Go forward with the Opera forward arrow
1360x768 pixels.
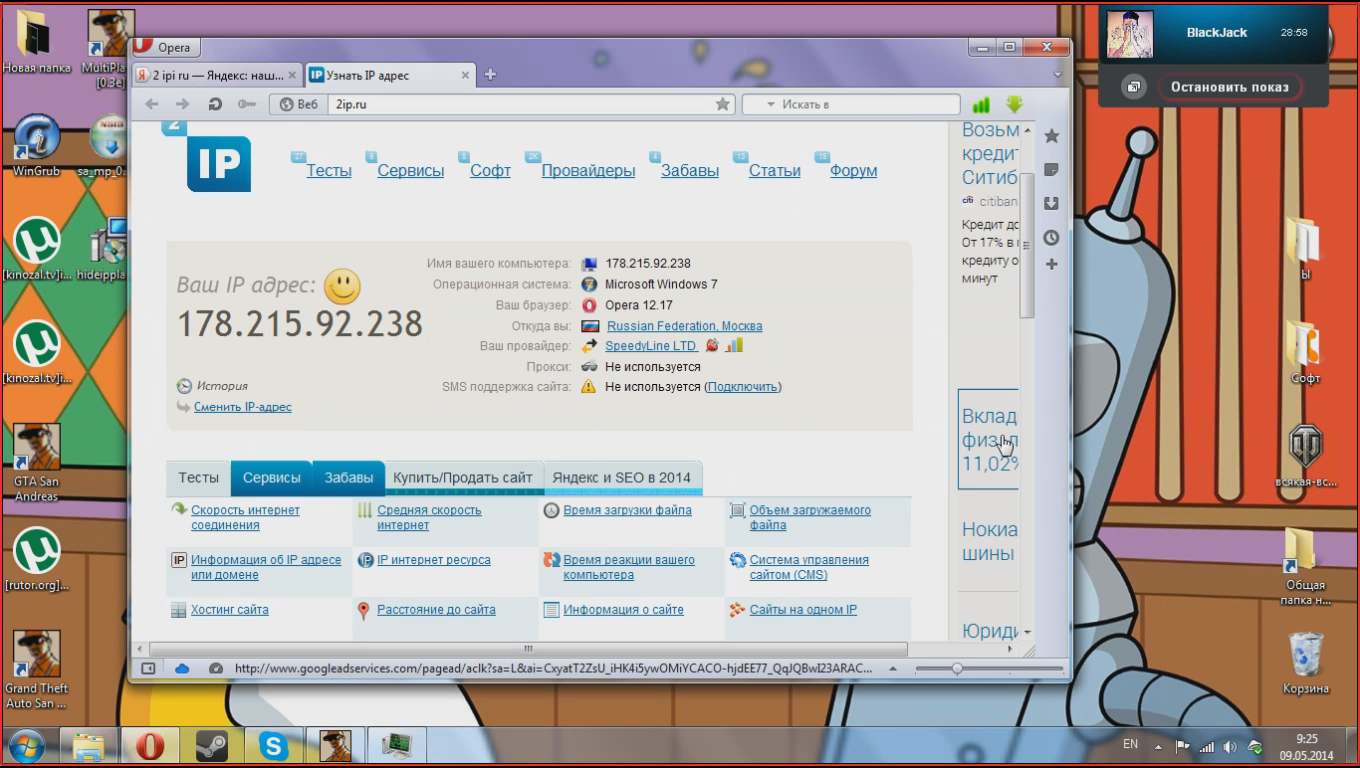(182, 104)
